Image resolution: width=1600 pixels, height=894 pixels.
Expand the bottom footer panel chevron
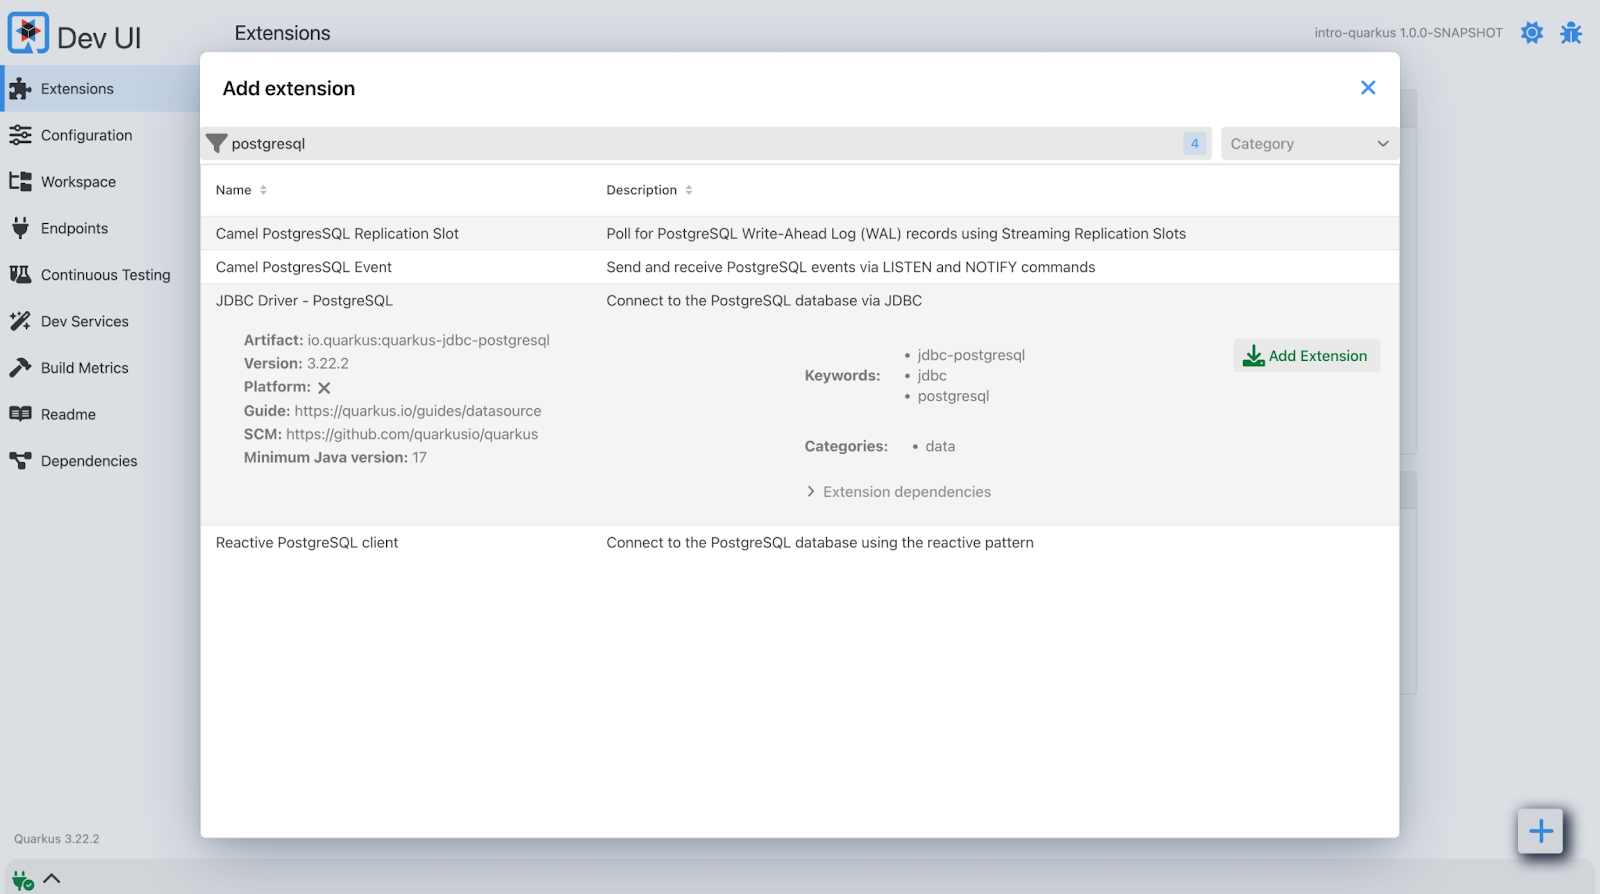tap(52, 878)
